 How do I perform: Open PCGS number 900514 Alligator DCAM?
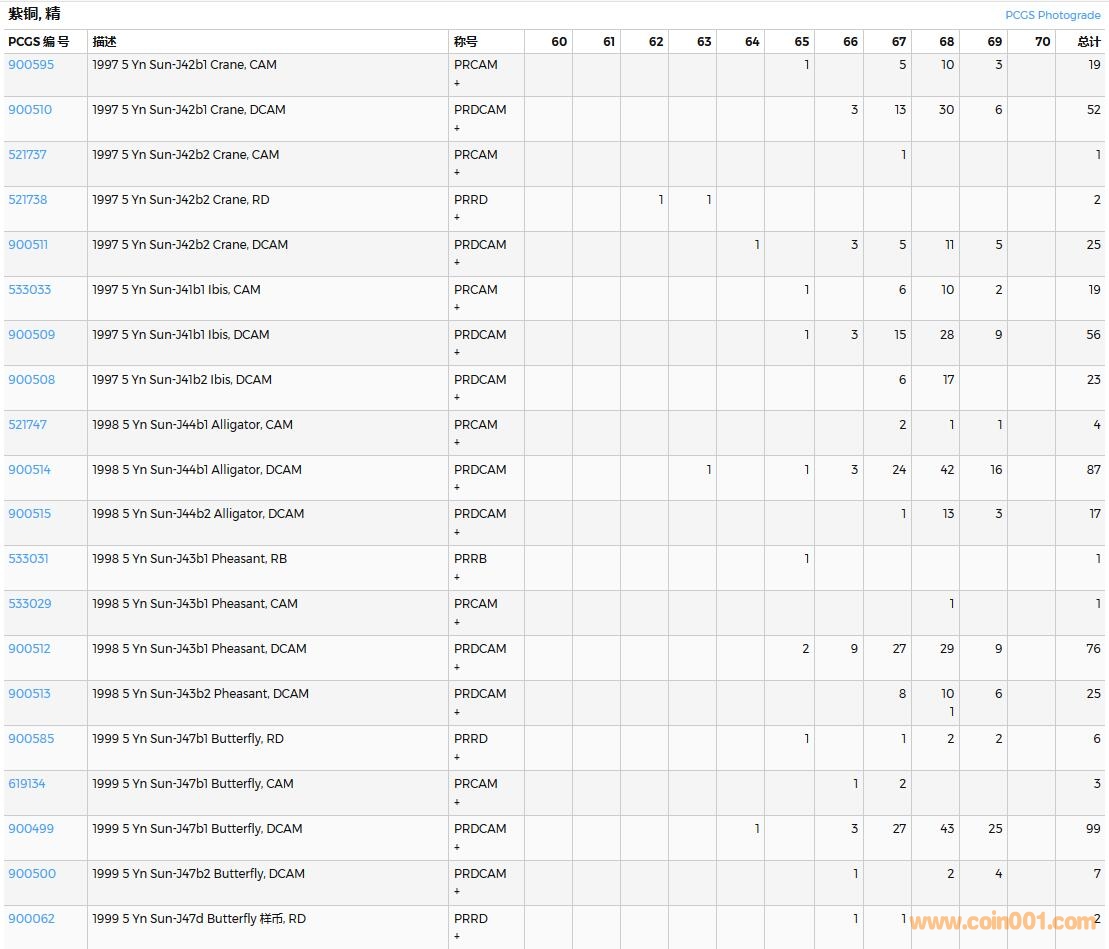click(30, 470)
